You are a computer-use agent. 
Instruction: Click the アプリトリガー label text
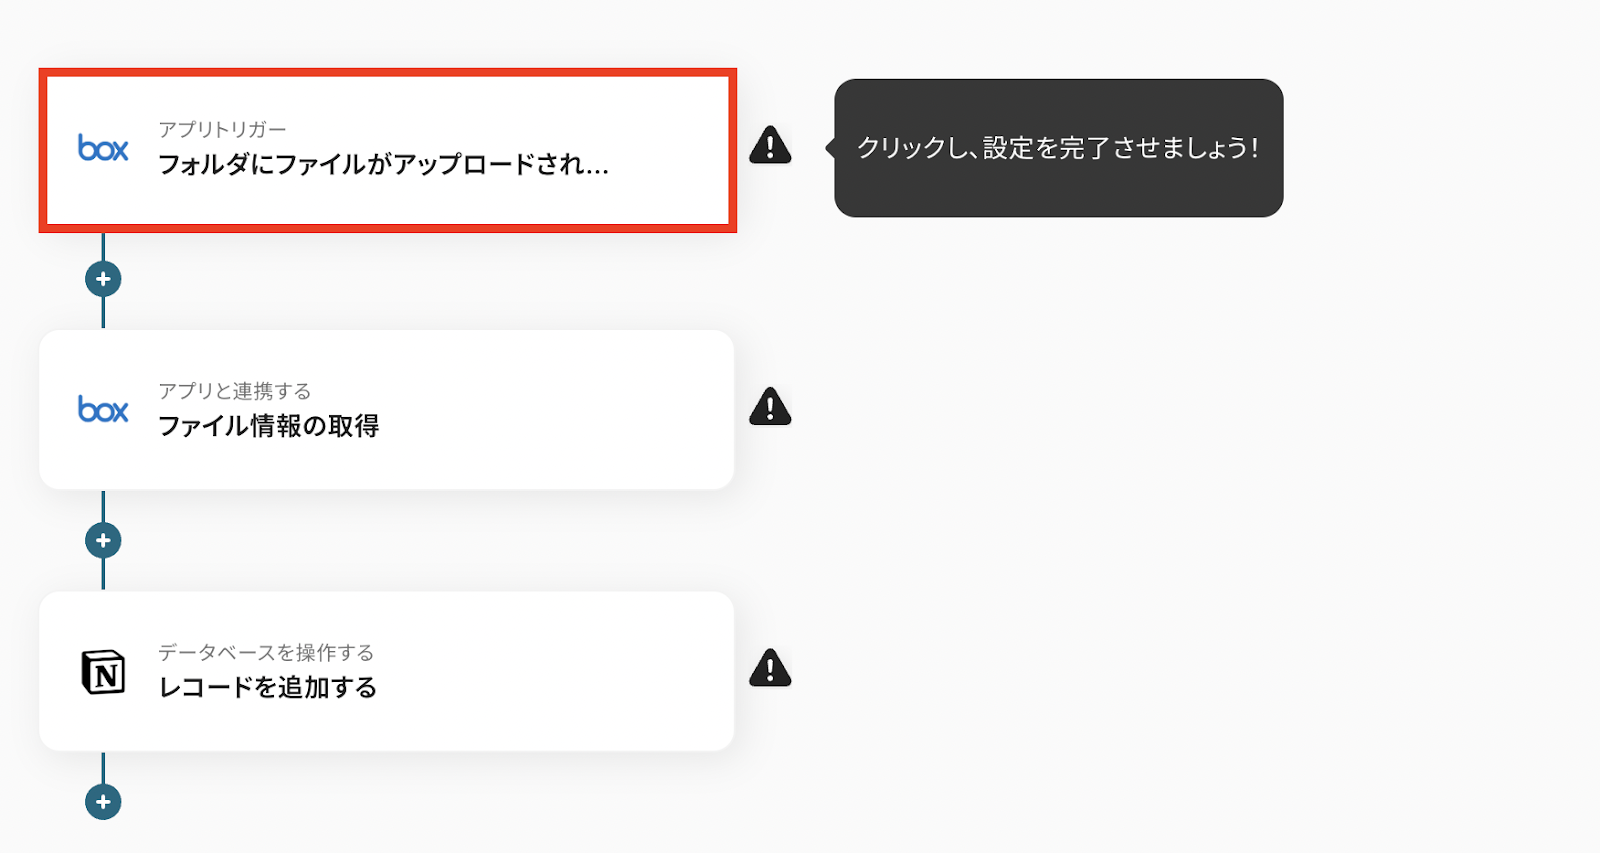(222, 129)
